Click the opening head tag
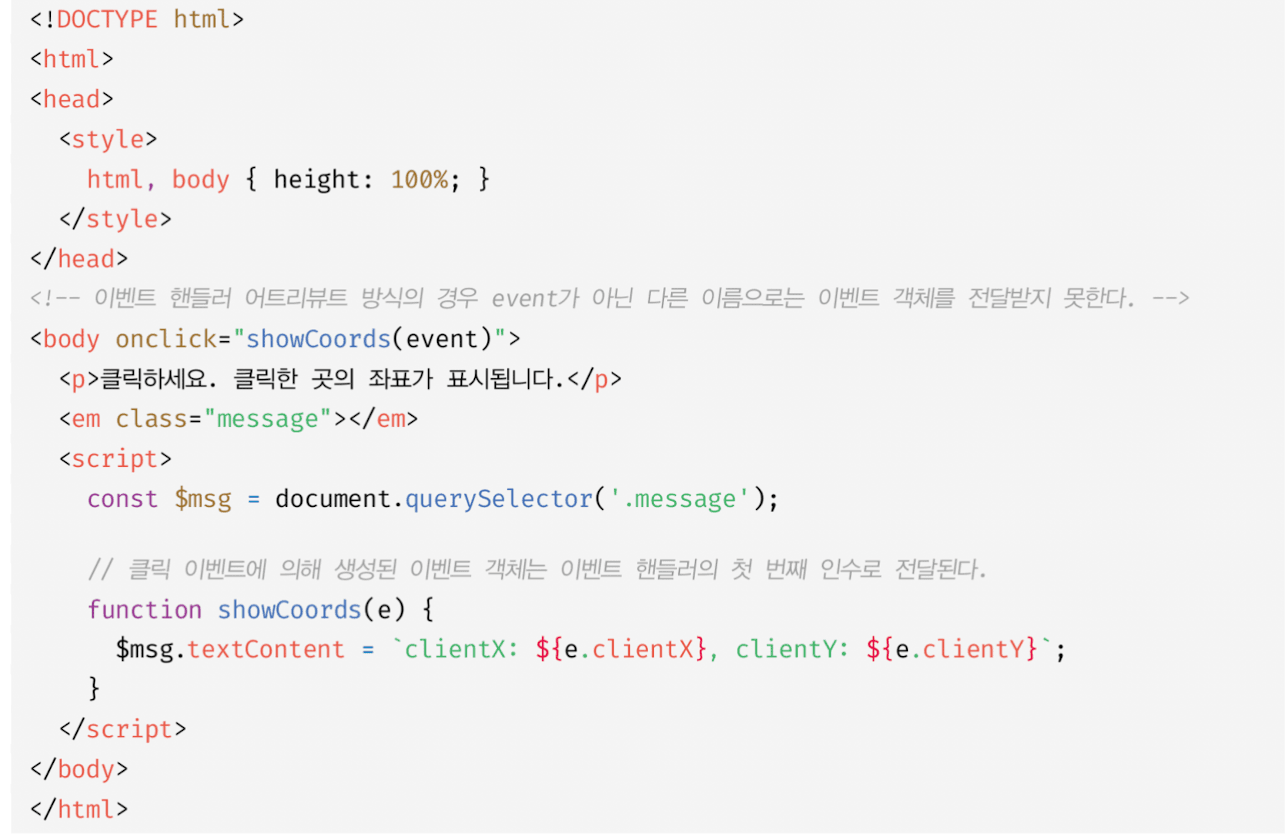1286x838 pixels. tap(72, 99)
